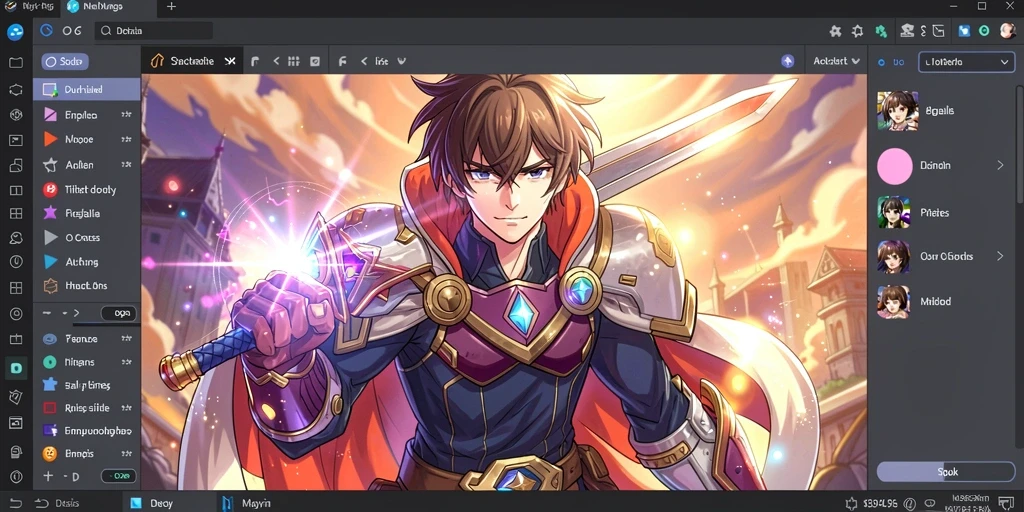
Task: Toggle the green switch at sidebar bottom
Action: pyautogui.click(x=119, y=476)
